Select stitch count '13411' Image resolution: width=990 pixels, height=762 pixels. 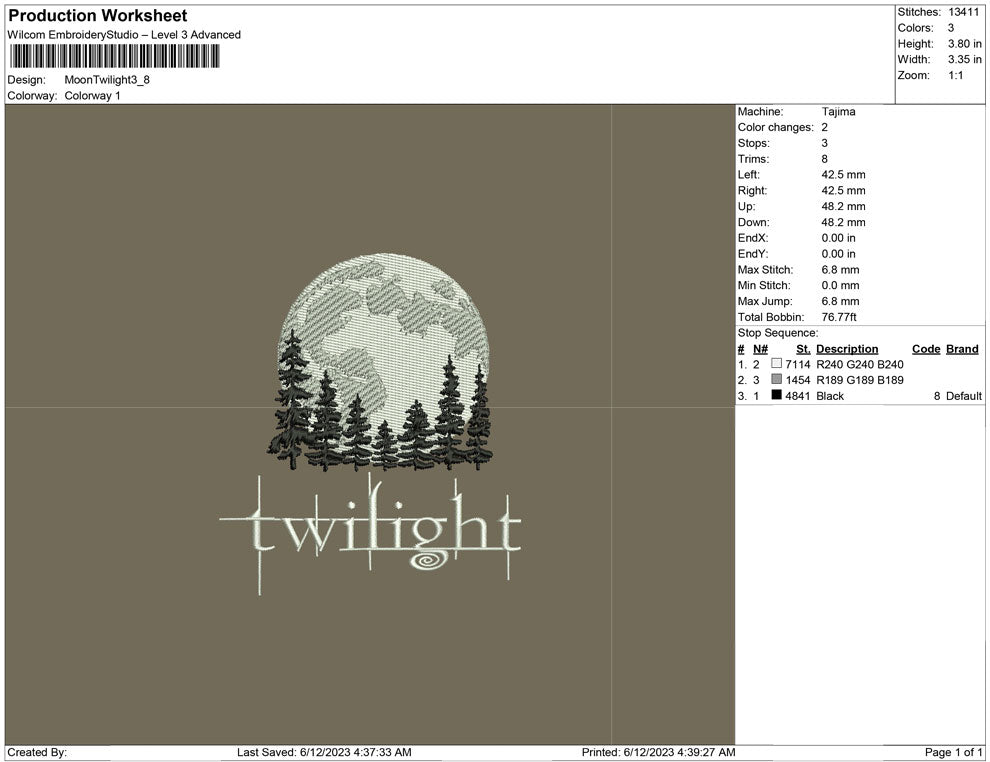963,12
